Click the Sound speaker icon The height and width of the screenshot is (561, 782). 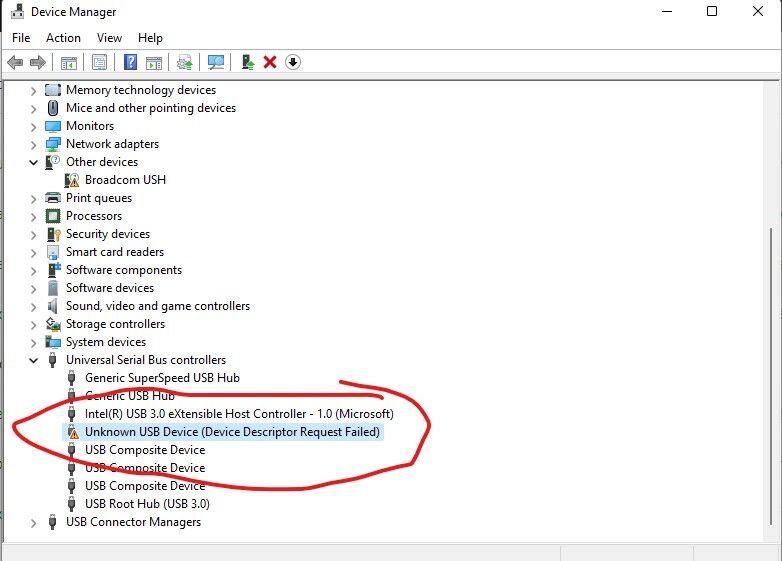(x=52, y=306)
